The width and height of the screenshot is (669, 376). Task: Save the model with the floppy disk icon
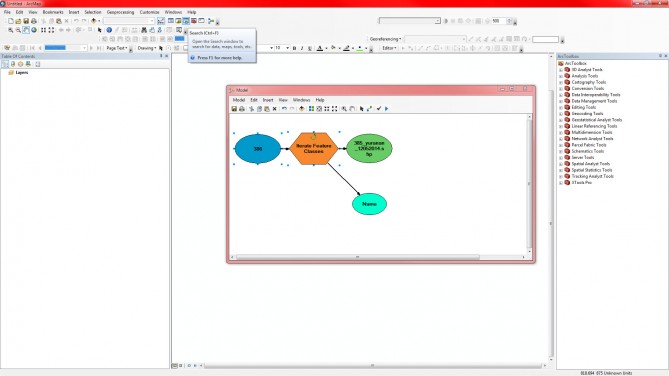pos(234,109)
